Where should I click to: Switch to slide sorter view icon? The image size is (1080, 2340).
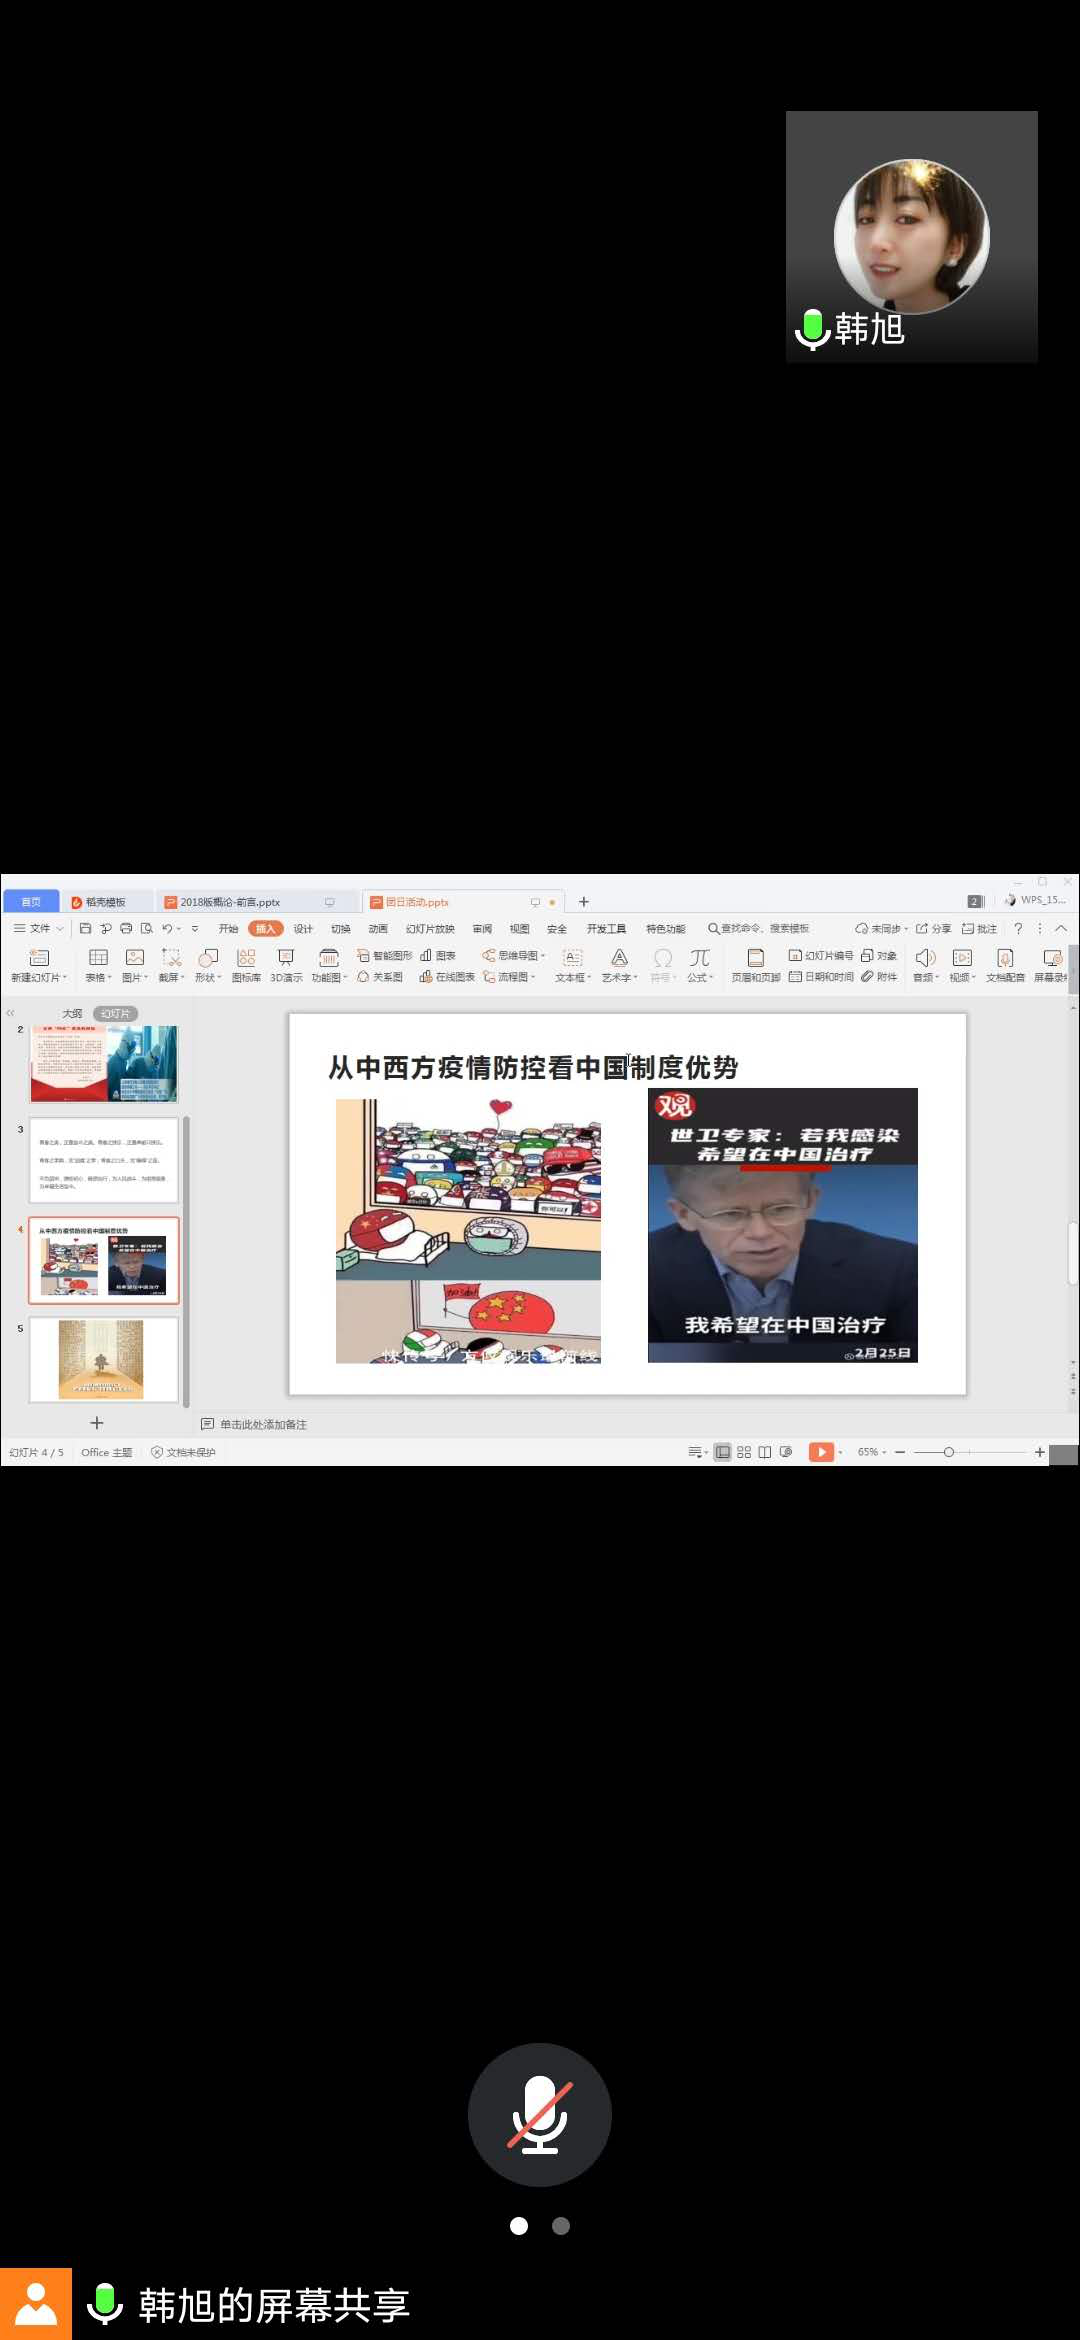pos(744,1452)
